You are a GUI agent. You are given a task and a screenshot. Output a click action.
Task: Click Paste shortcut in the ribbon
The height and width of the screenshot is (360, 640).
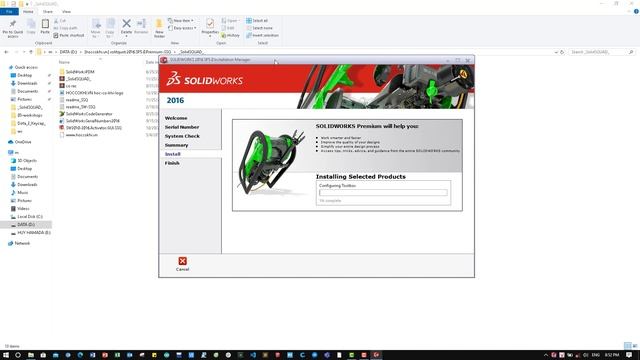coord(69,36)
